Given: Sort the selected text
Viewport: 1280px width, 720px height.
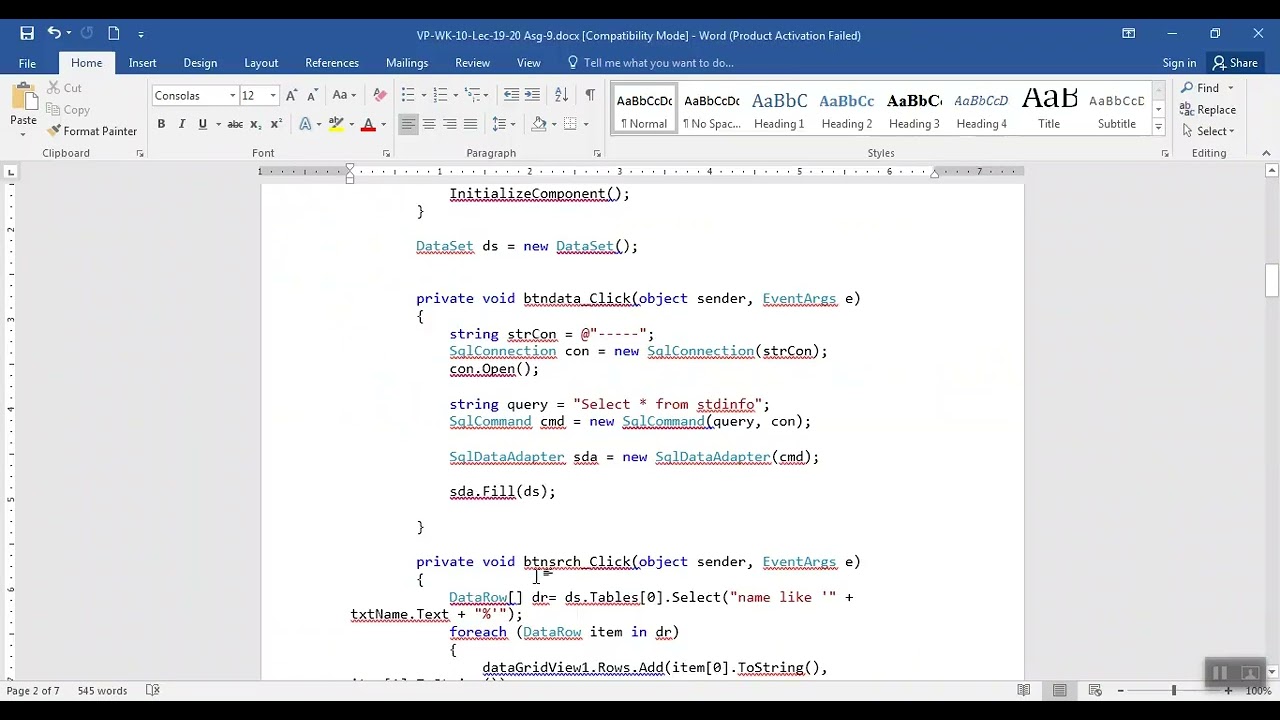Looking at the screenshot, I should 561,95.
